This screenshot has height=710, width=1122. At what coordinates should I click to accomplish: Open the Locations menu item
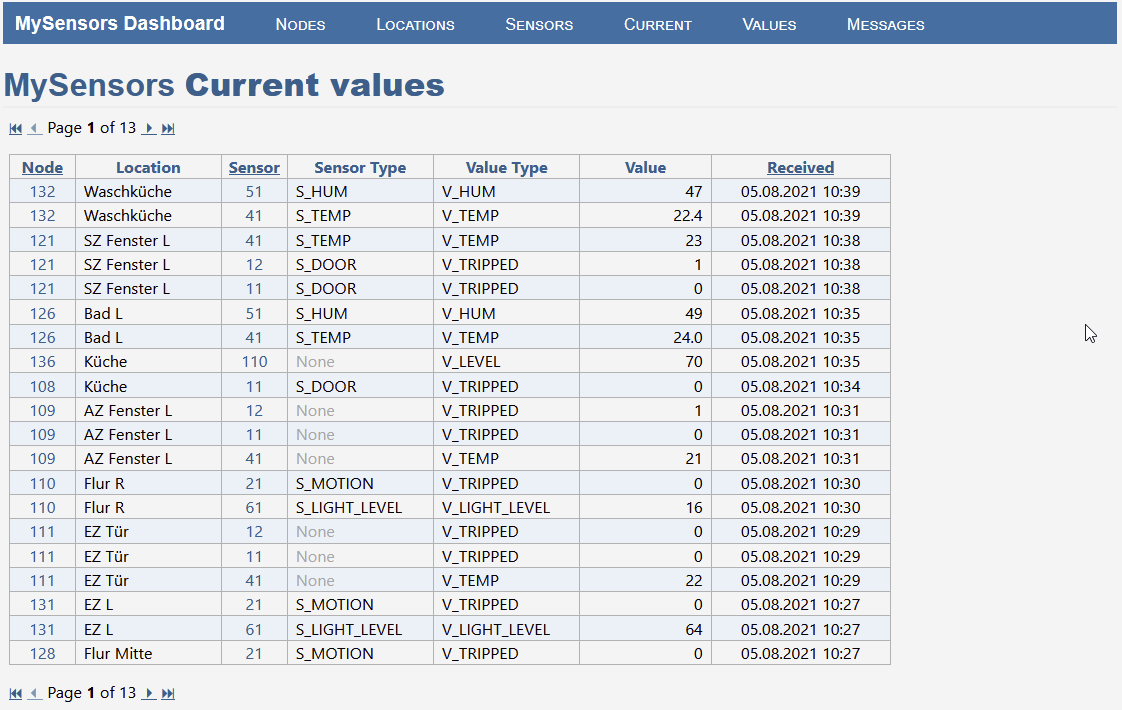tap(415, 24)
